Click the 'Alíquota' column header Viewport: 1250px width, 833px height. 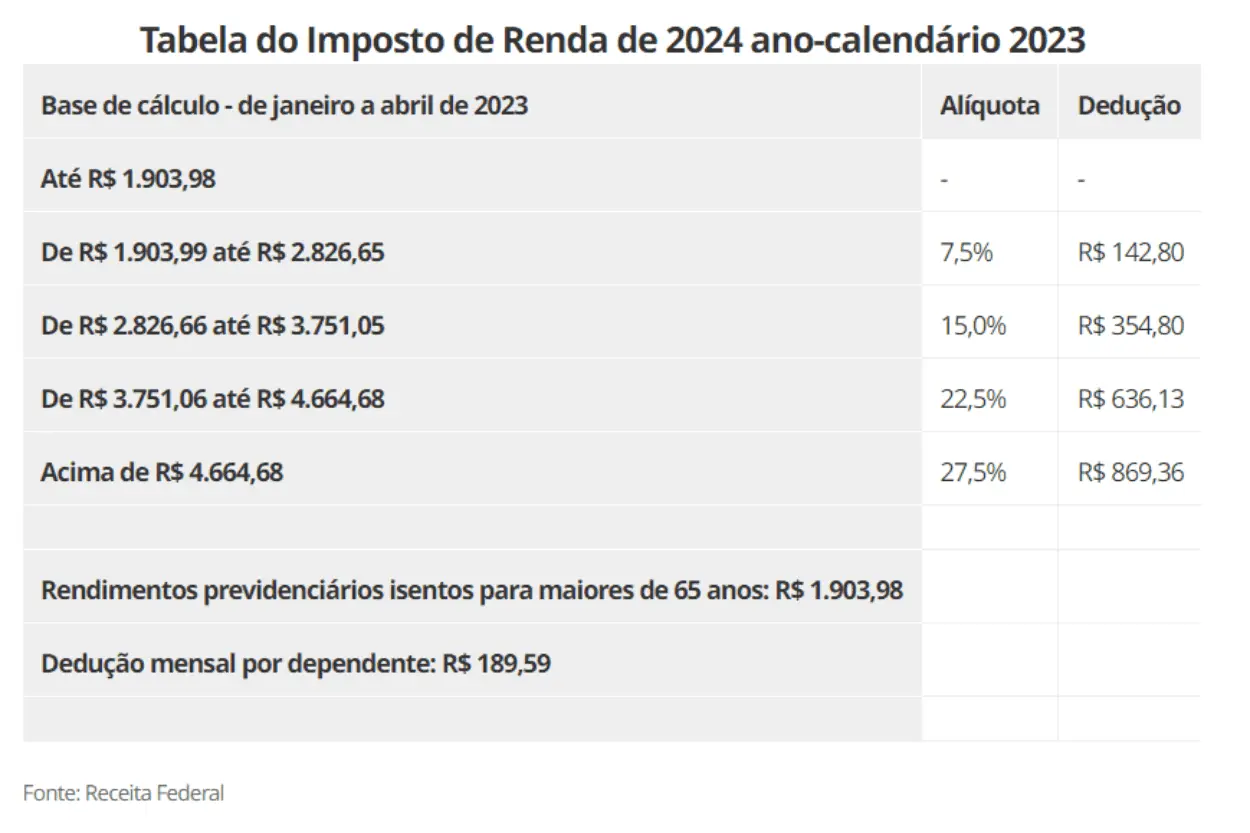click(989, 105)
